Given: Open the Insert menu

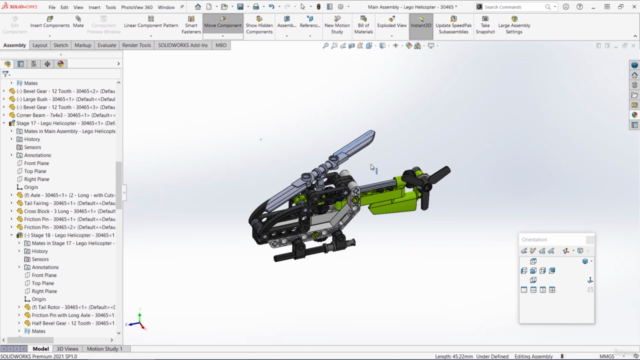Looking at the screenshot, I should [94, 7].
